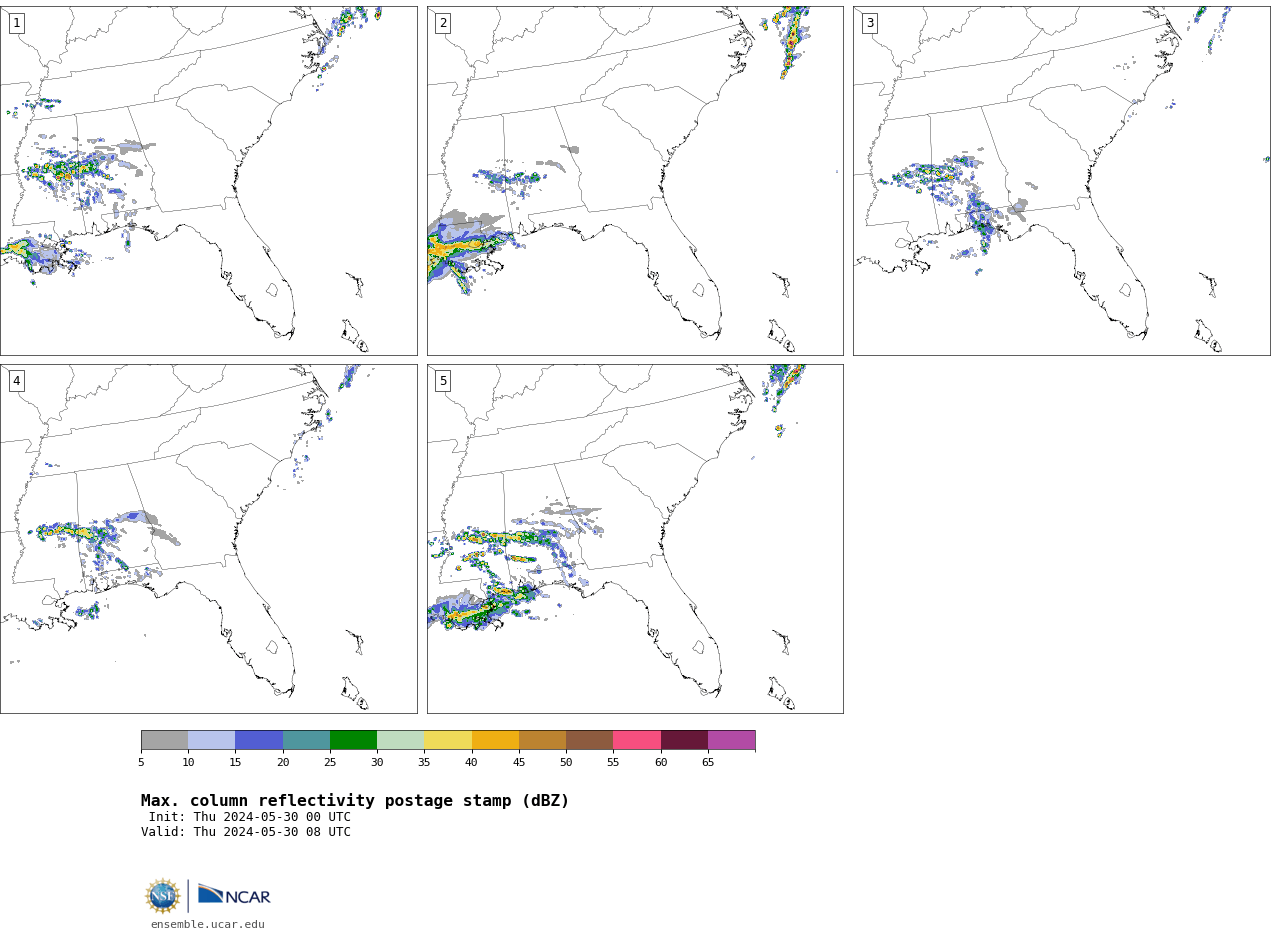Click the orange 40-45 dBZ swatch
1280x936 pixels.
coord(495,740)
